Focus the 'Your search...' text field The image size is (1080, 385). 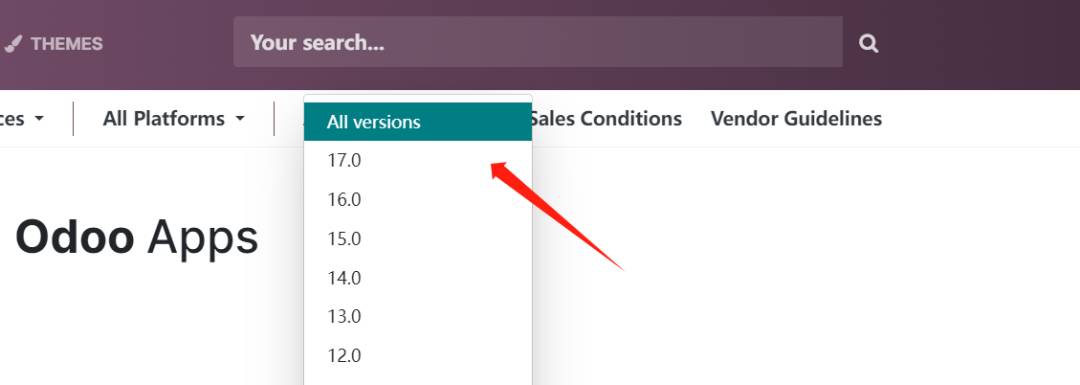point(538,42)
